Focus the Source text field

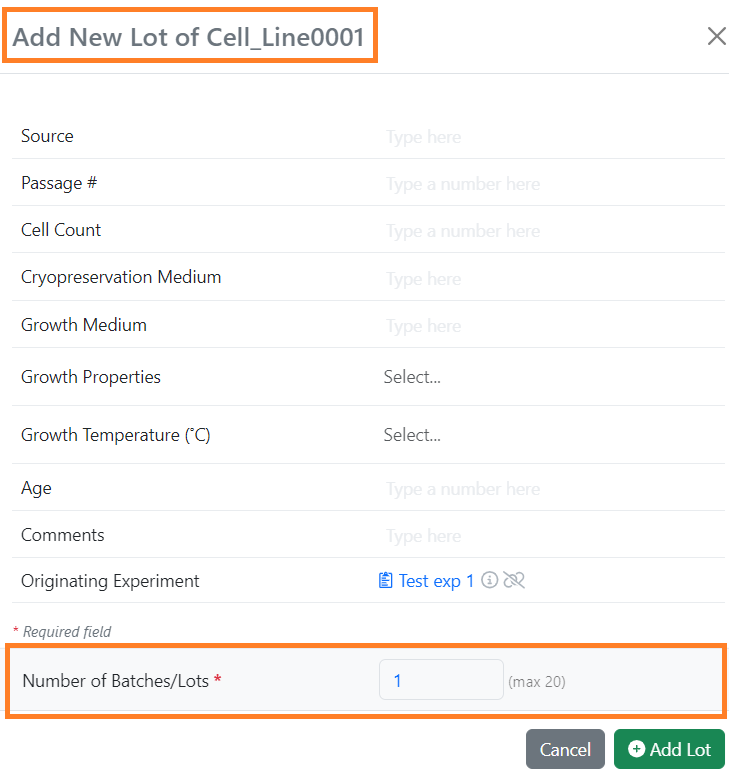pos(552,137)
